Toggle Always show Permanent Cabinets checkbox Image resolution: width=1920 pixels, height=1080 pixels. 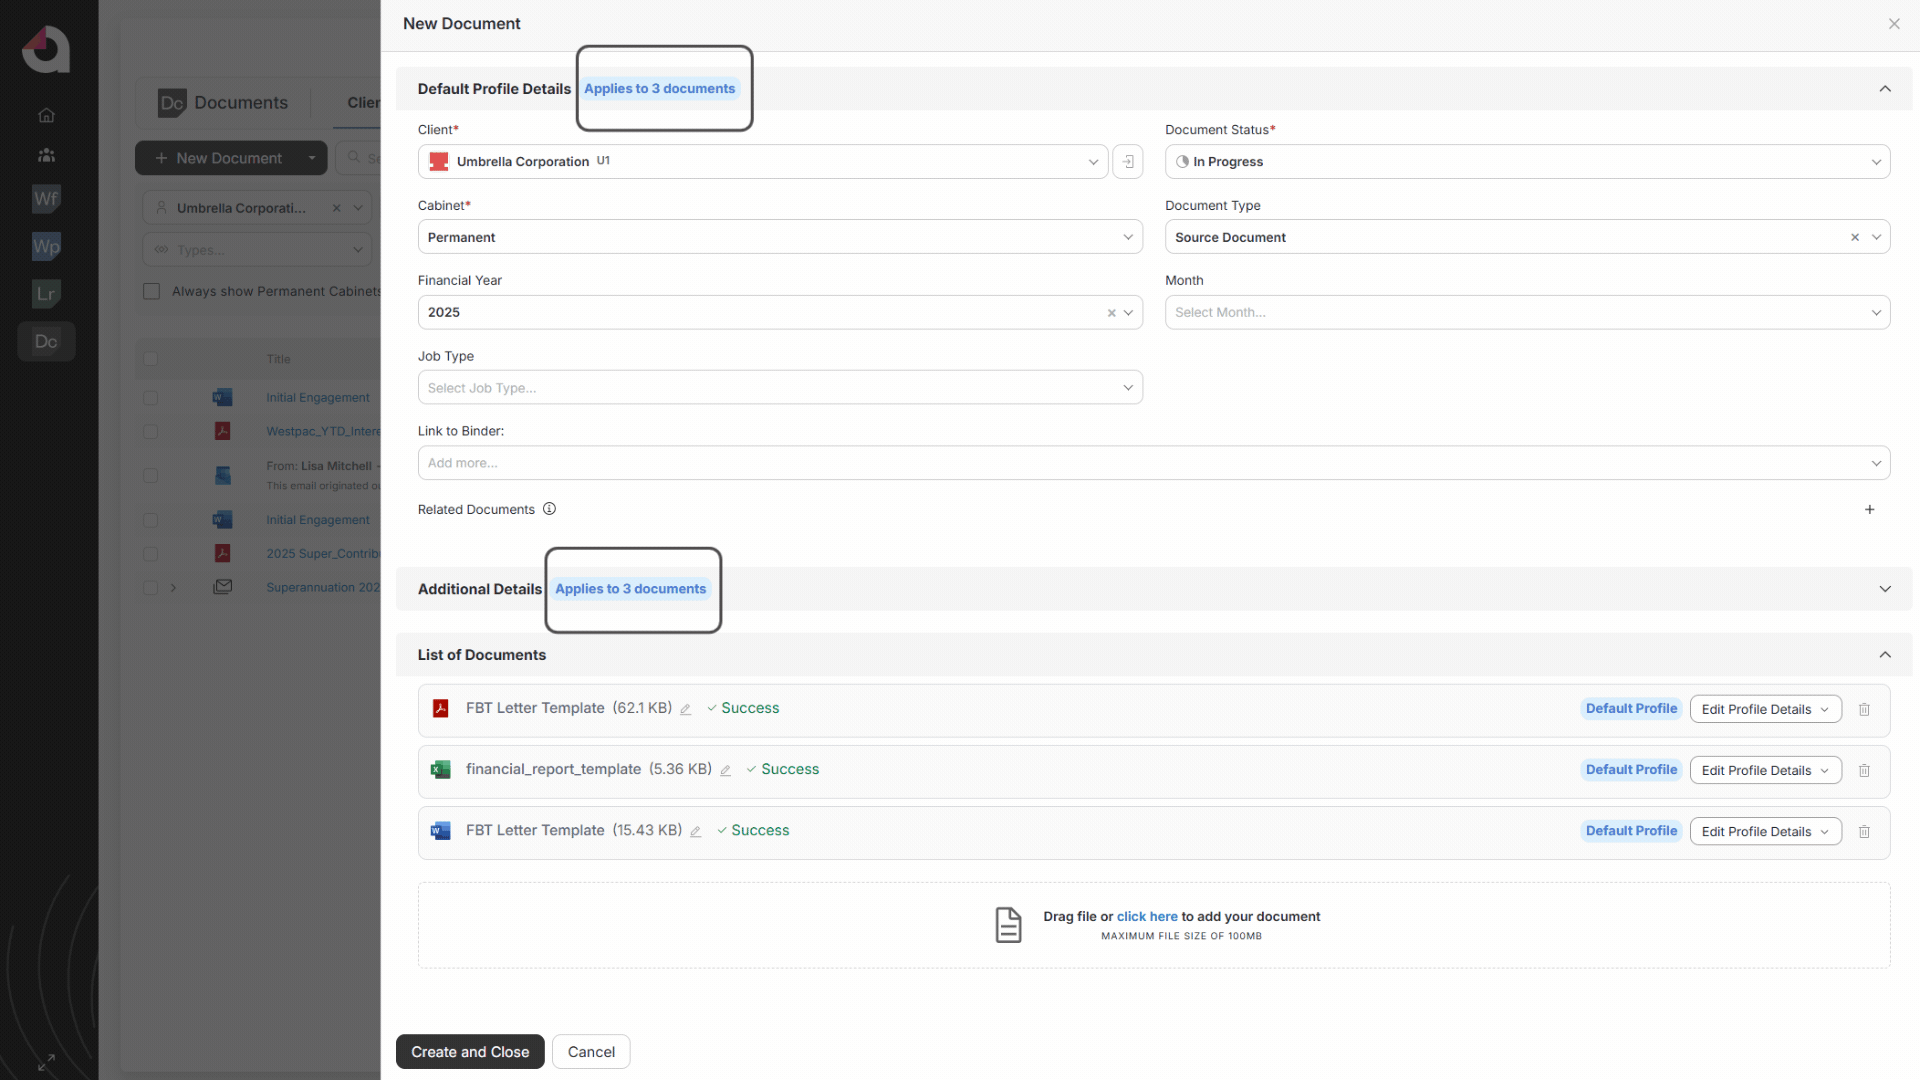(x=151, y=291)
